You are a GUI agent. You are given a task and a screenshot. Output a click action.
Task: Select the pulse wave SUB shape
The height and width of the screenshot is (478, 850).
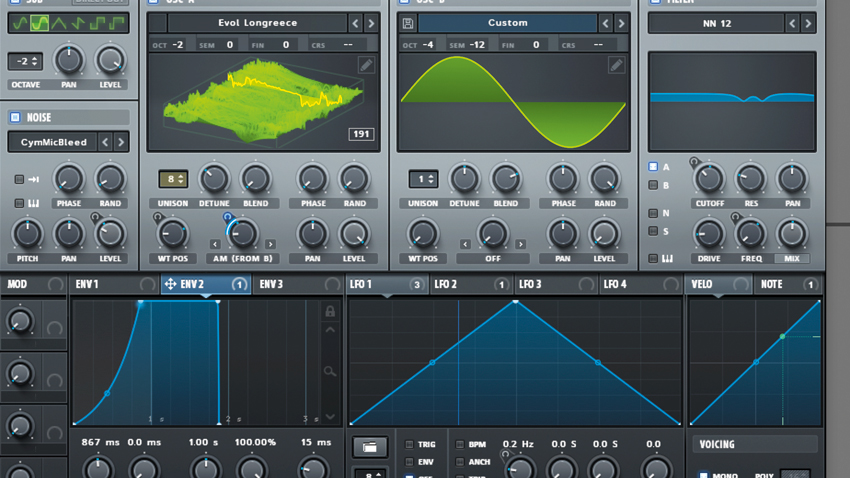pos(117,23)
